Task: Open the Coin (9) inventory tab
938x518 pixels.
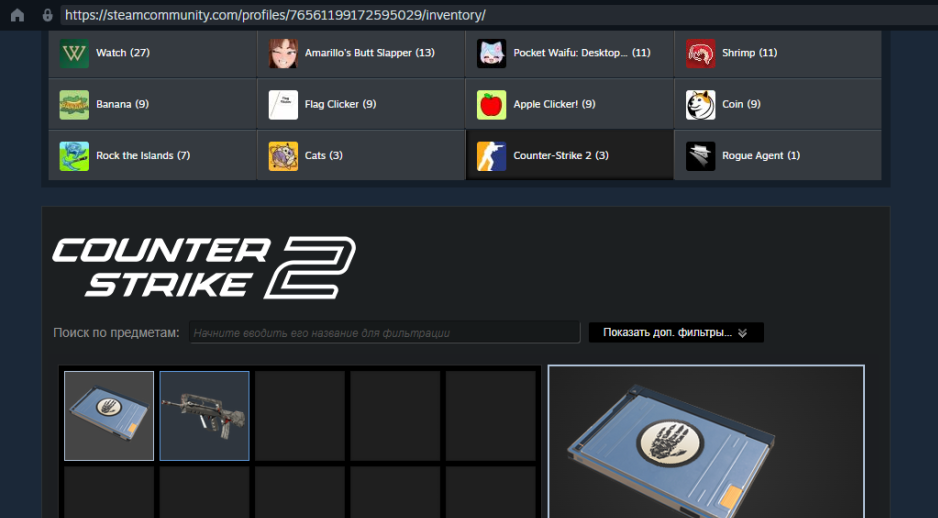Action: (778, 104)
